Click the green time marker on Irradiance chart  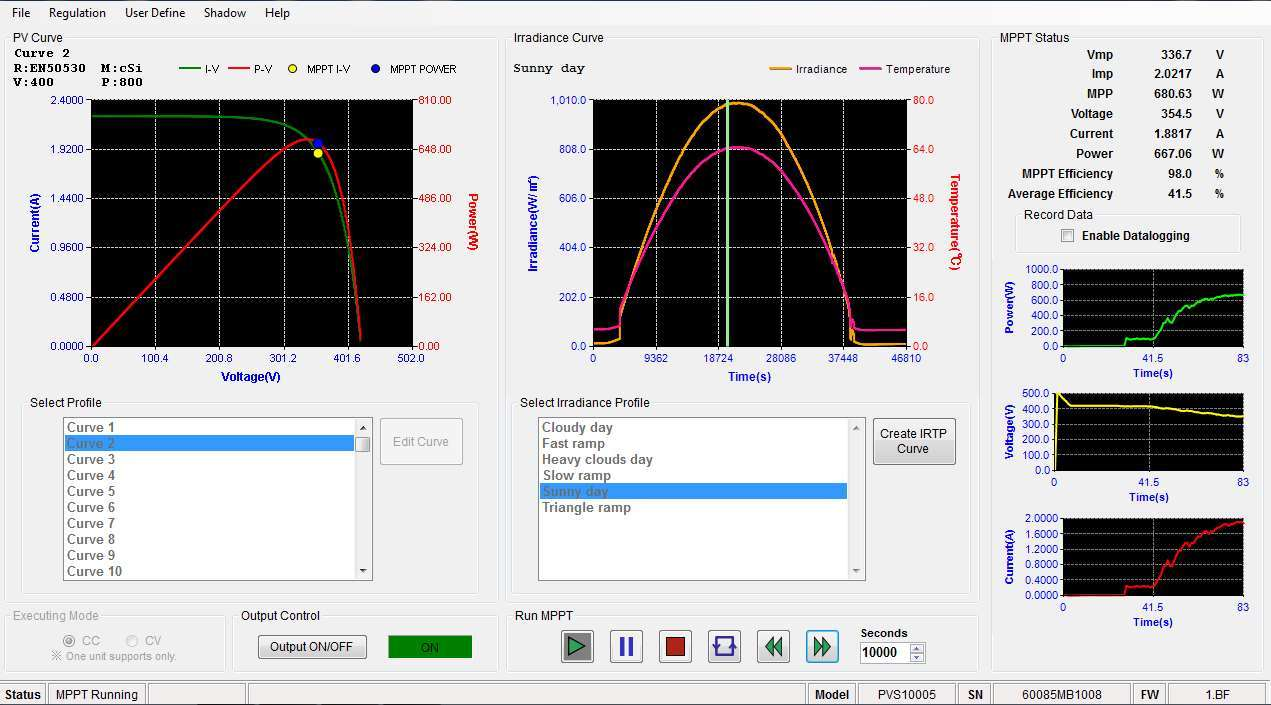click(728, 223)
